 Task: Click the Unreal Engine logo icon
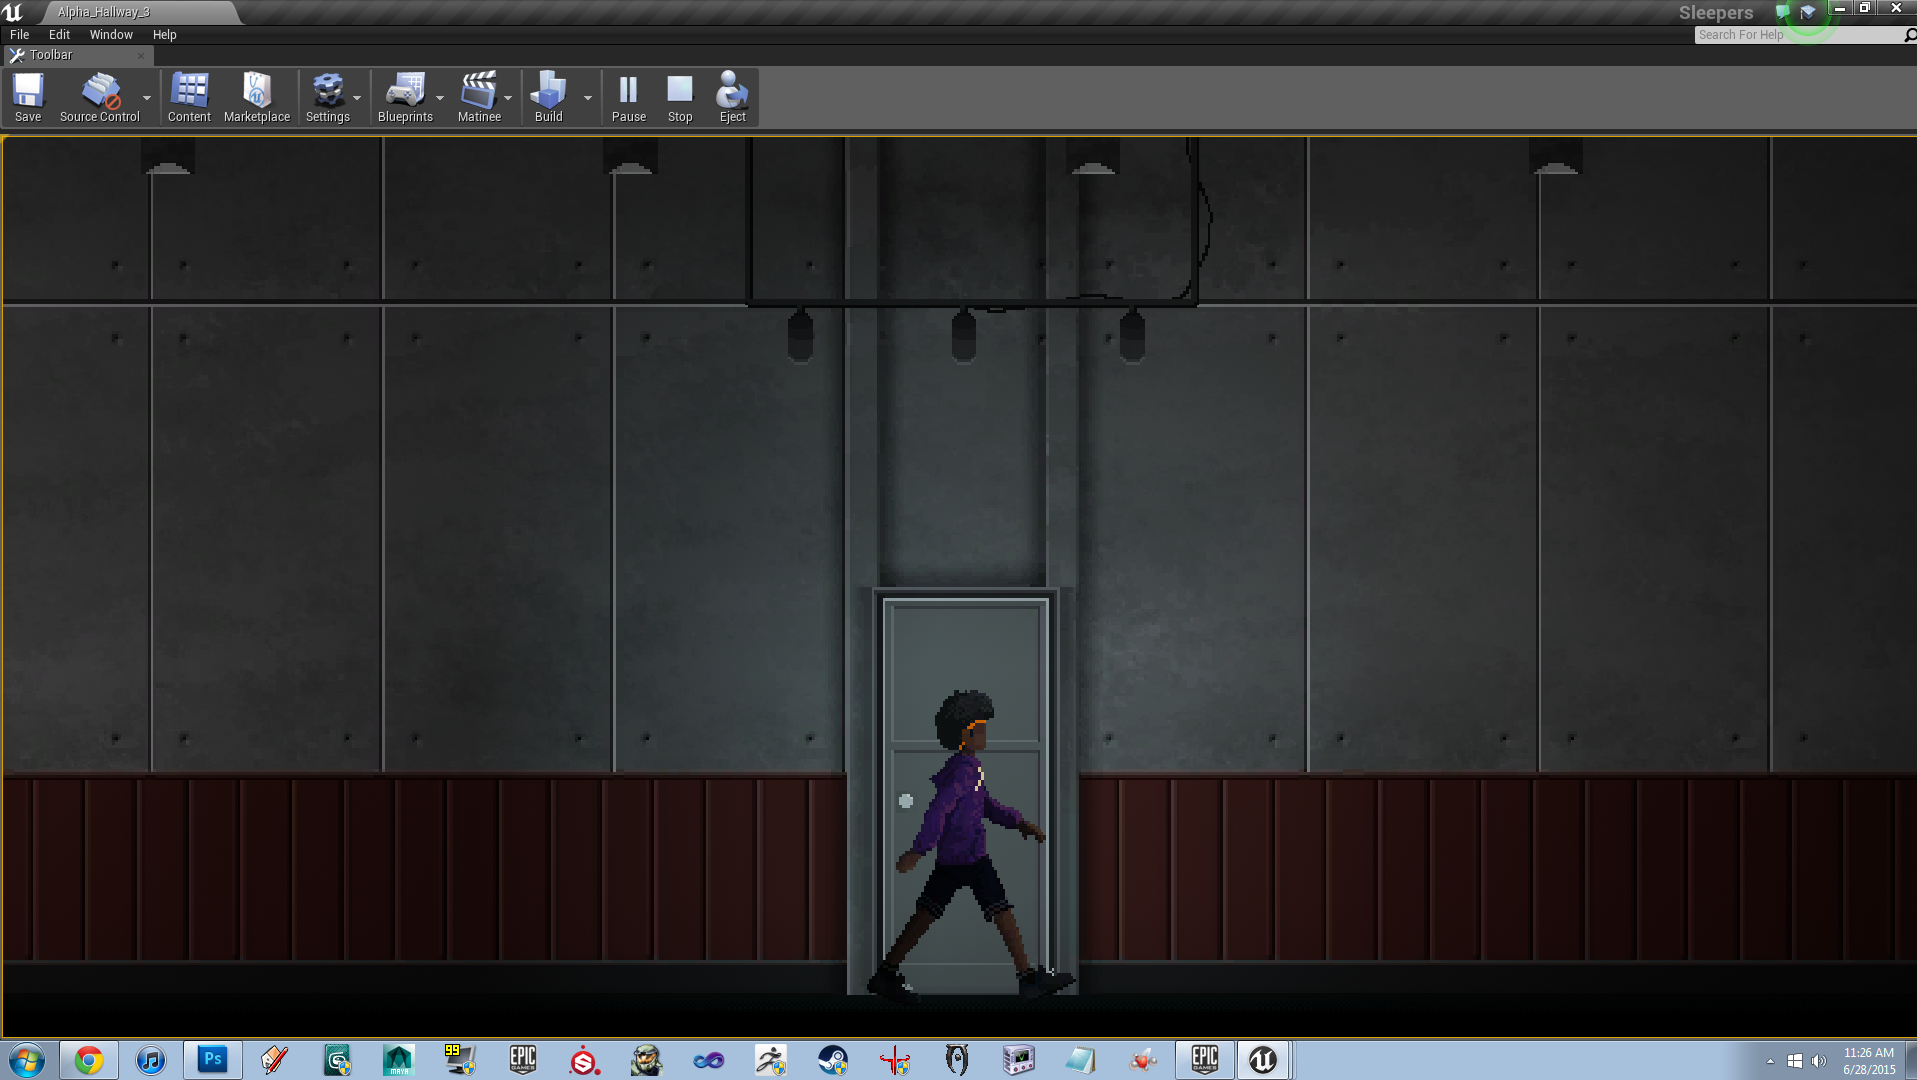click(x=13, y=12)
